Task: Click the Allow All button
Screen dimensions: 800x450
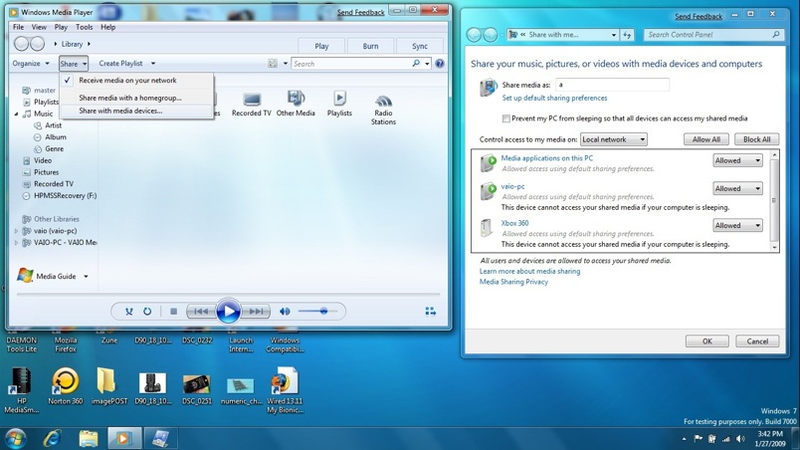Action: click(706, 139)
